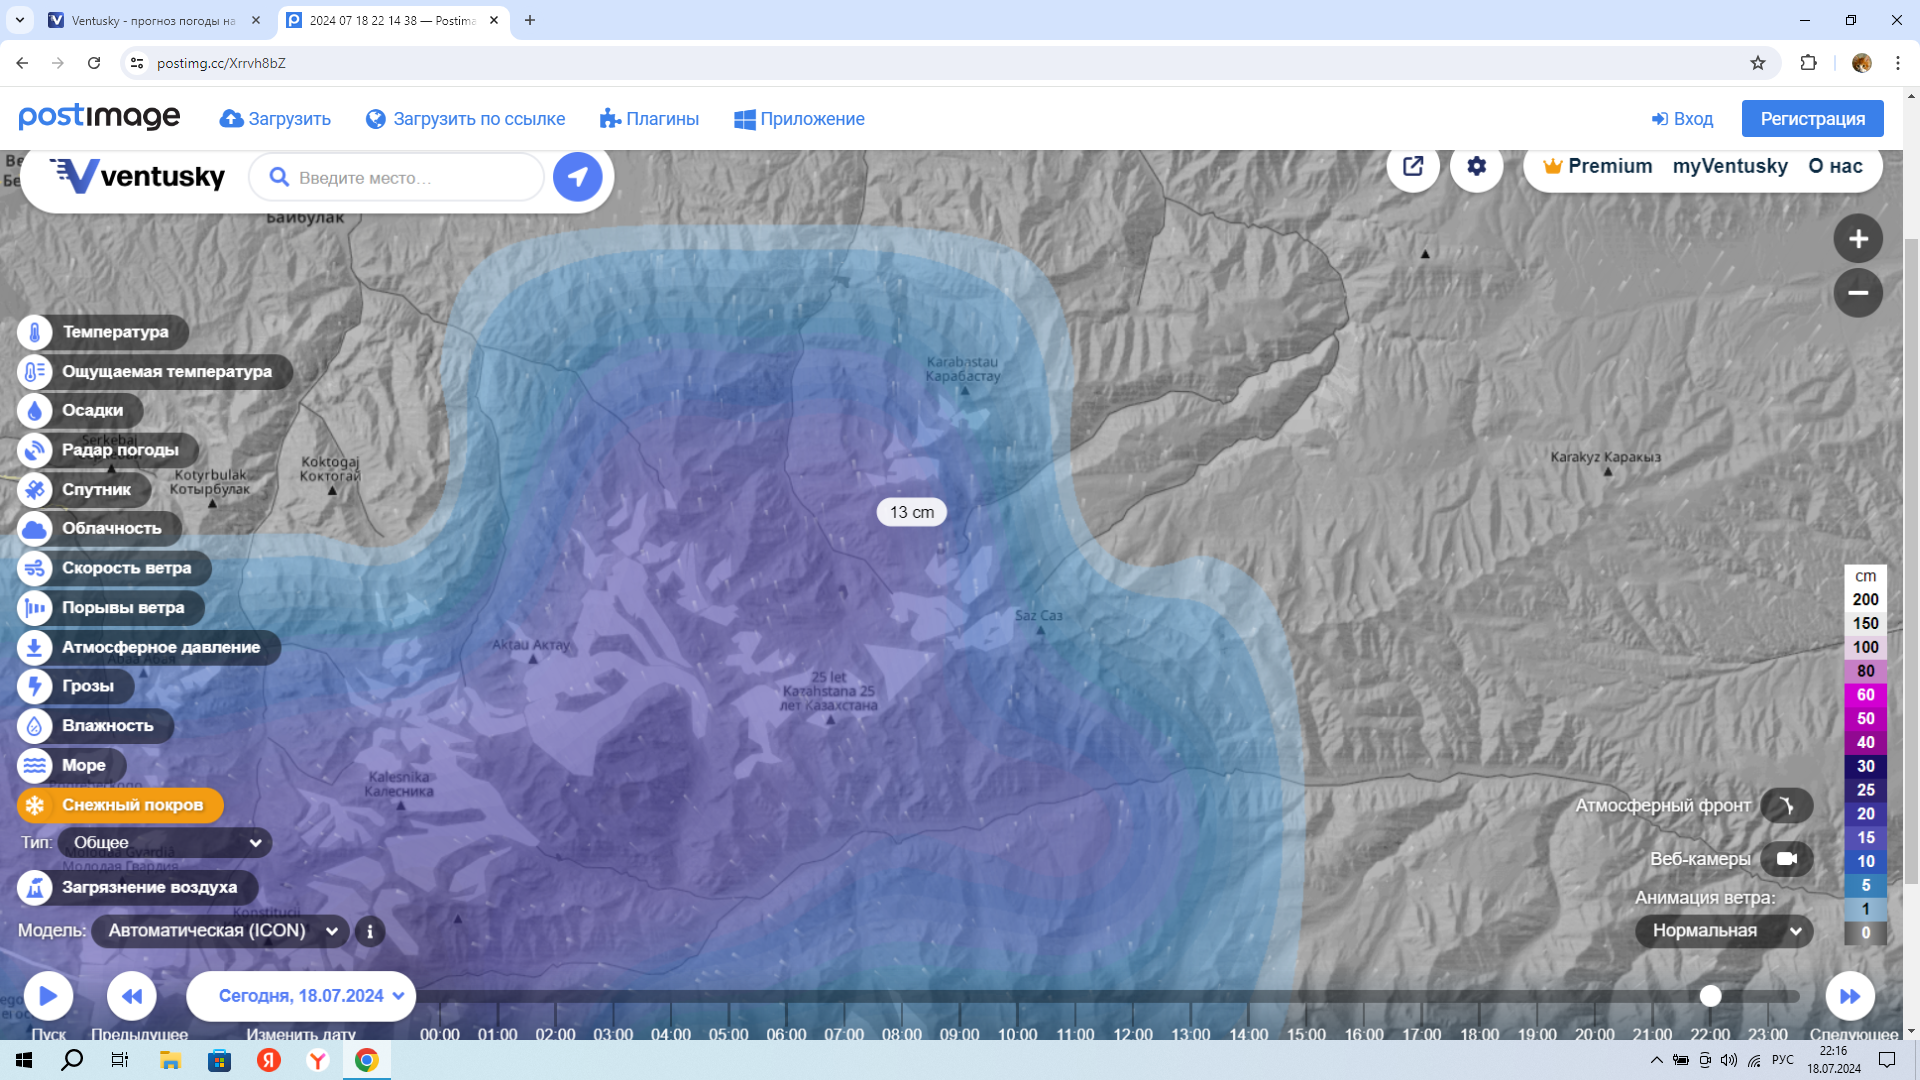Open Chrome from the taskbar
This screenshot has width=1920, height=1080.
tap(367, 1060)
